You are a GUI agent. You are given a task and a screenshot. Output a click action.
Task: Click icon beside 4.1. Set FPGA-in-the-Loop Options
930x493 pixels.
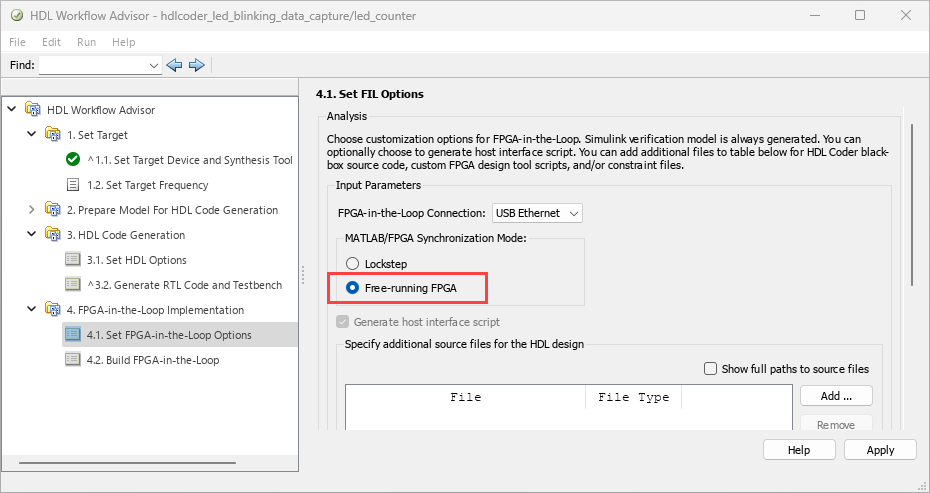pyautogui.click(x=72, y=335)
